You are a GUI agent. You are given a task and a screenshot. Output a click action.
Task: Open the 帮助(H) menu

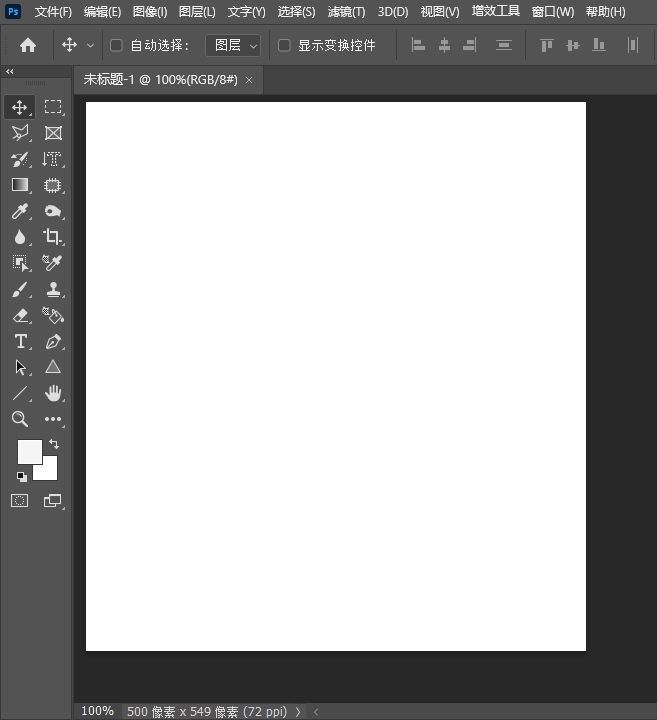(606, 11)
